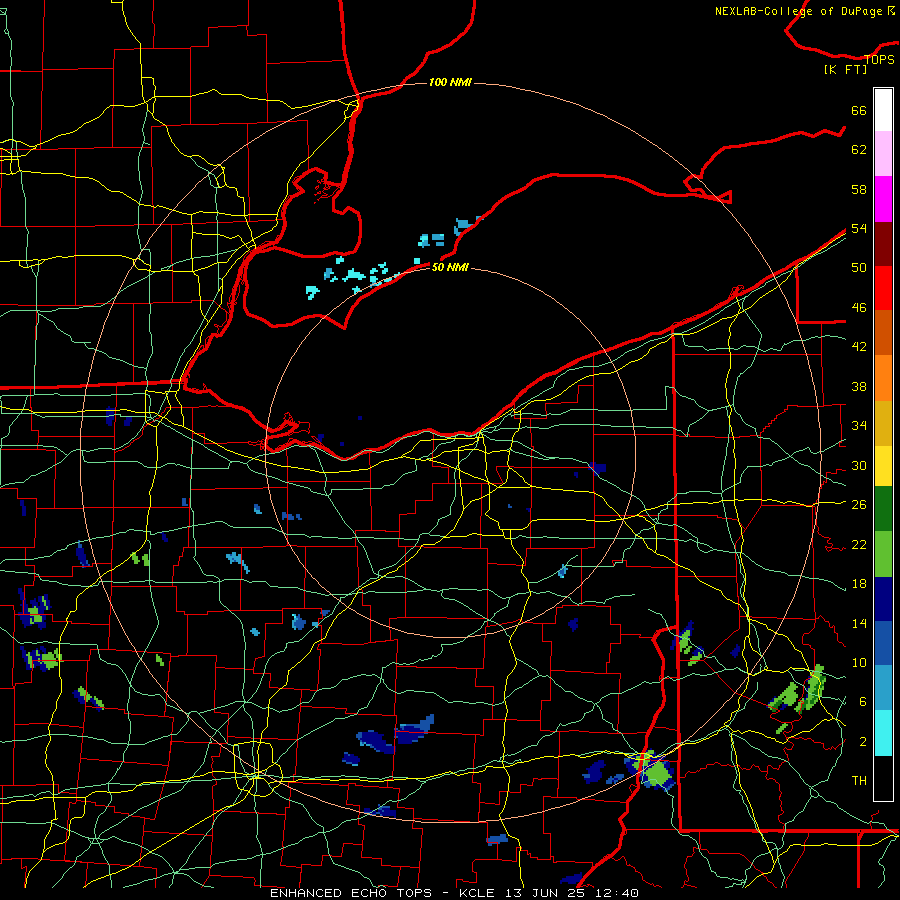
Task: Select the light green legend band
Action: [883, 554]
